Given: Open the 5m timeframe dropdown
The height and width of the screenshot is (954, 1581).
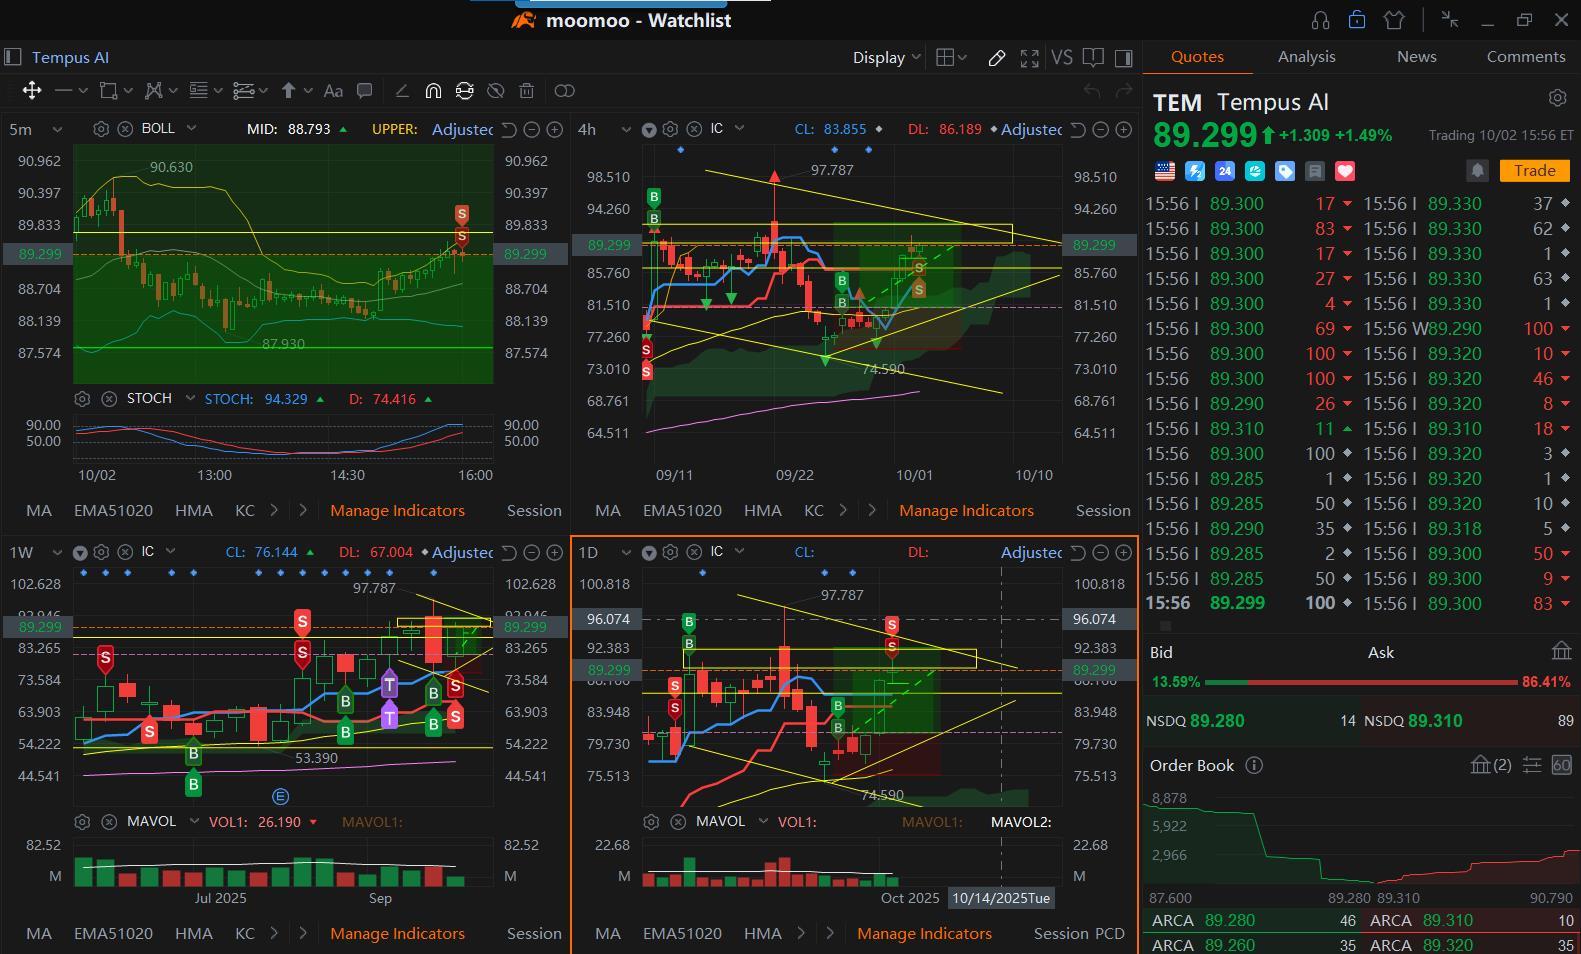Looking at the screenshot, I should (35, 129).
